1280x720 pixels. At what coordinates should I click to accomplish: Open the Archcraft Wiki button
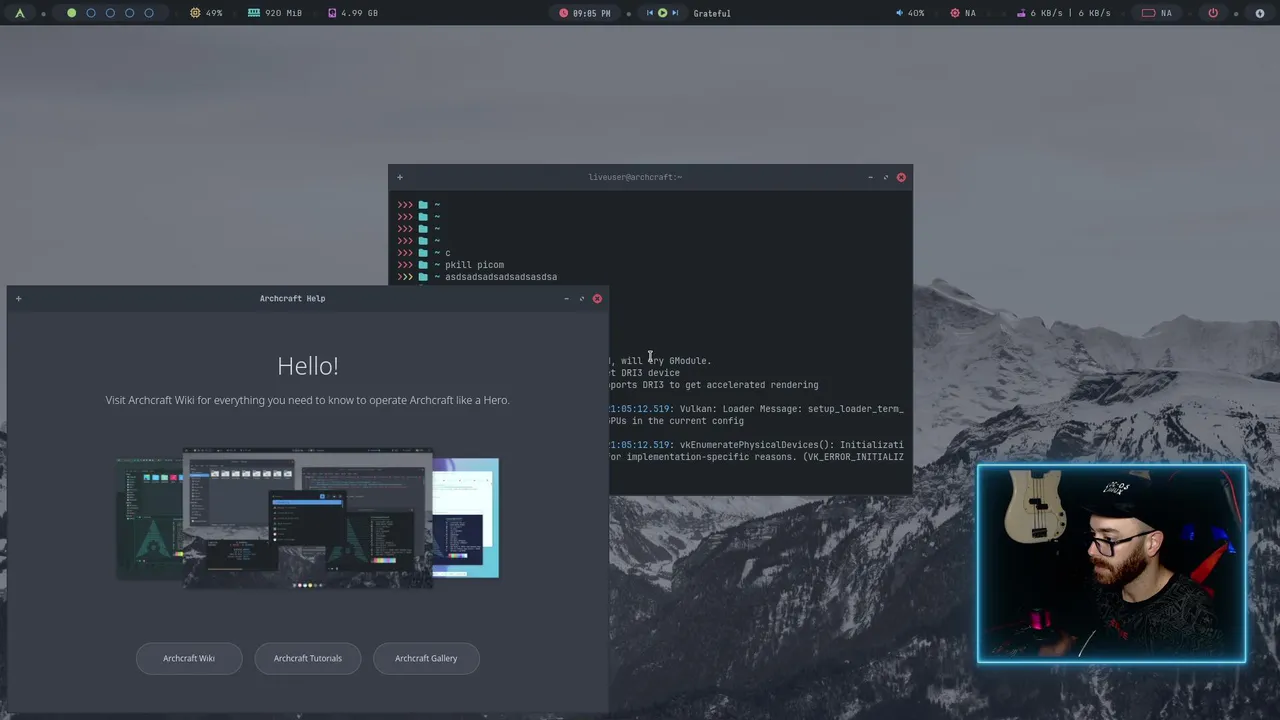pyautogui.click(x=189, y=658)
